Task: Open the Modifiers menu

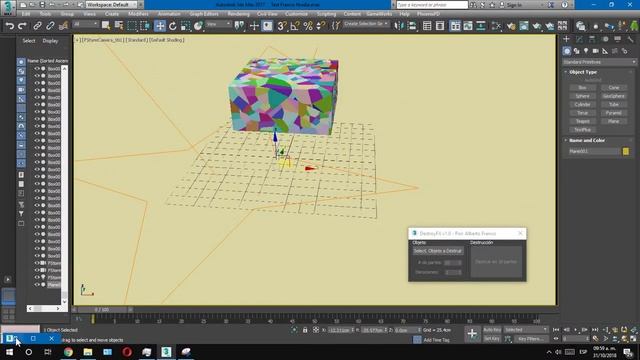Action: coord(138,14)
